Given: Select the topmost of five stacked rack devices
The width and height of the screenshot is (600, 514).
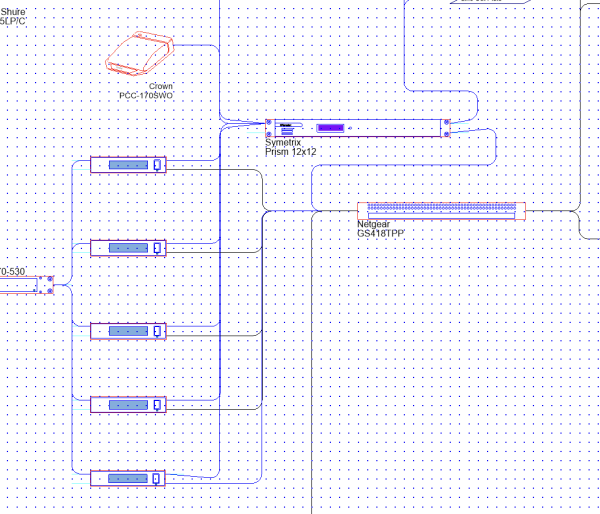Looking at the screenshot, I should pos(129,165).
